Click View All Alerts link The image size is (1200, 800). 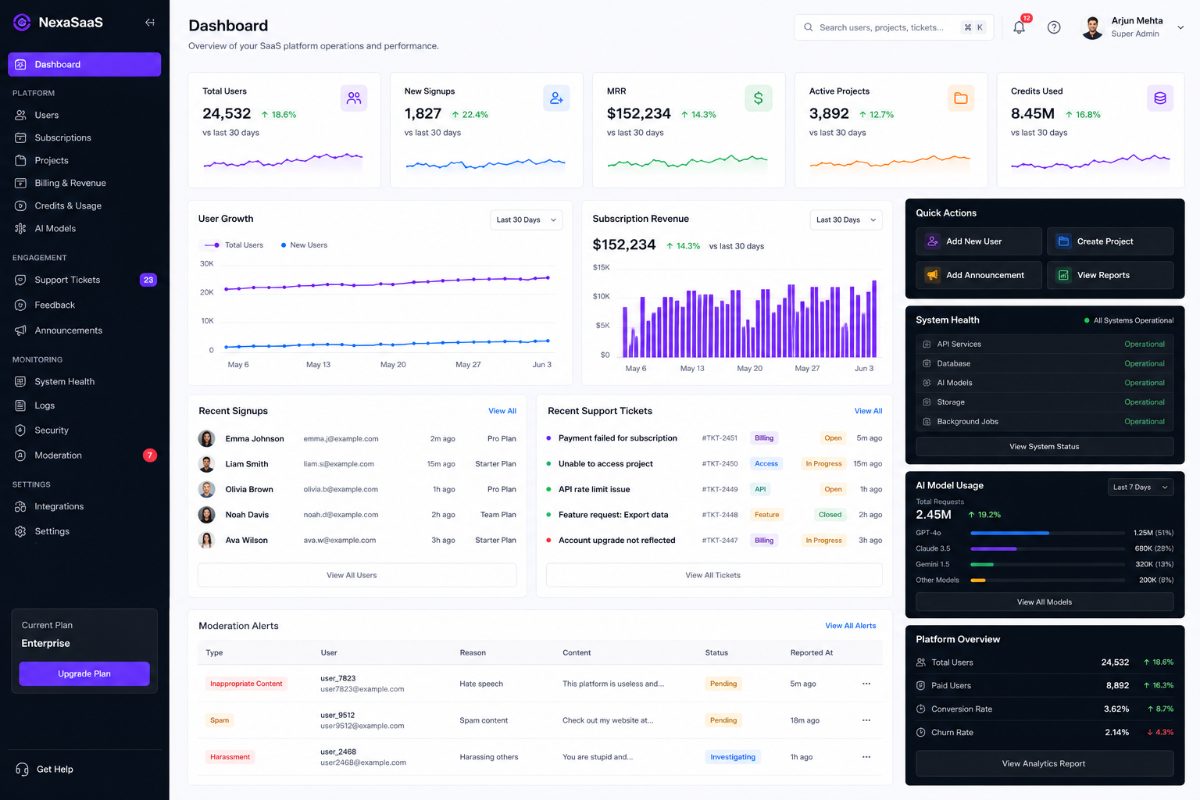pyautogui.click(x=850, y=626)
